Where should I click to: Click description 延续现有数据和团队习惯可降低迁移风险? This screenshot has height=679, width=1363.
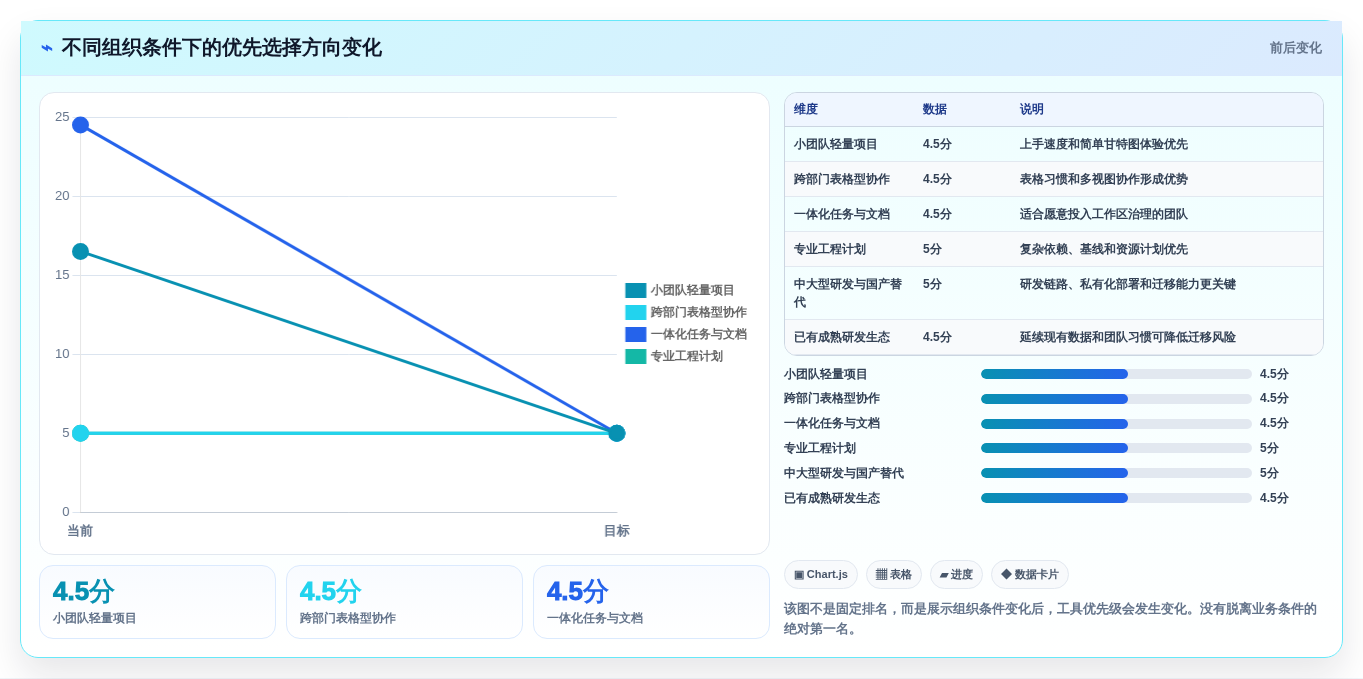coord(1128,337)
